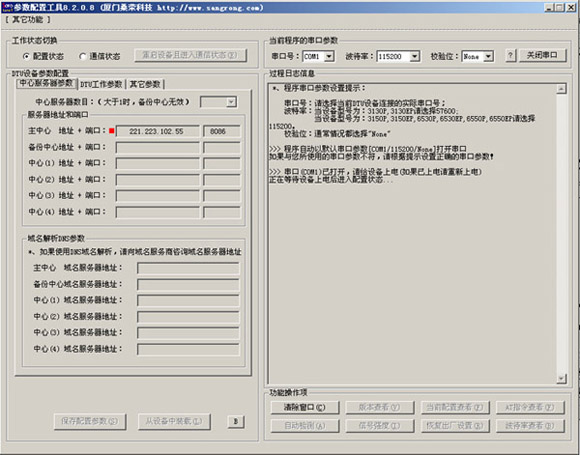Click the red indicator beside 主中心 address
Image resolution: width=580 pixels, height=455 pixels.
[x=111, y=131]
